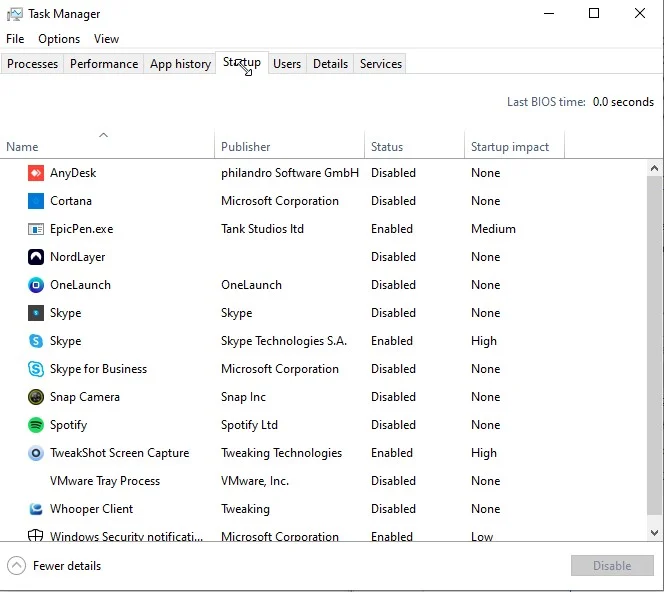Select the Startup tab
Screen dimensions: 664x592
click(x=242, y=63)
